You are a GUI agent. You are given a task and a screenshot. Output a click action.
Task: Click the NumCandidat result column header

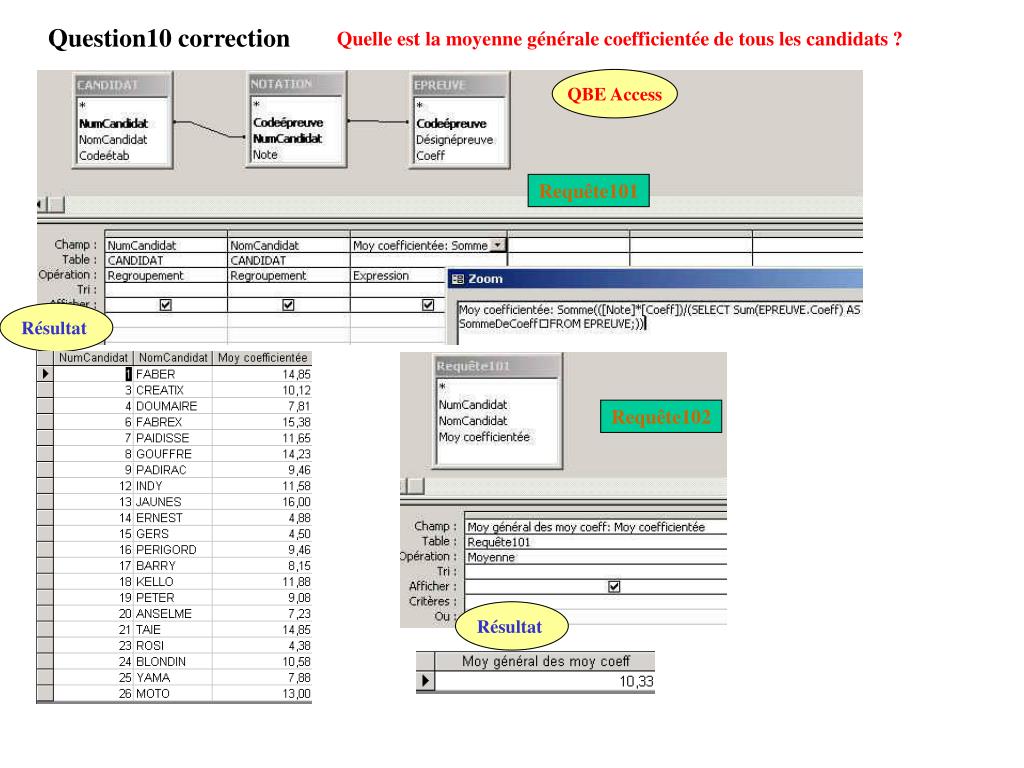(93, 358)
